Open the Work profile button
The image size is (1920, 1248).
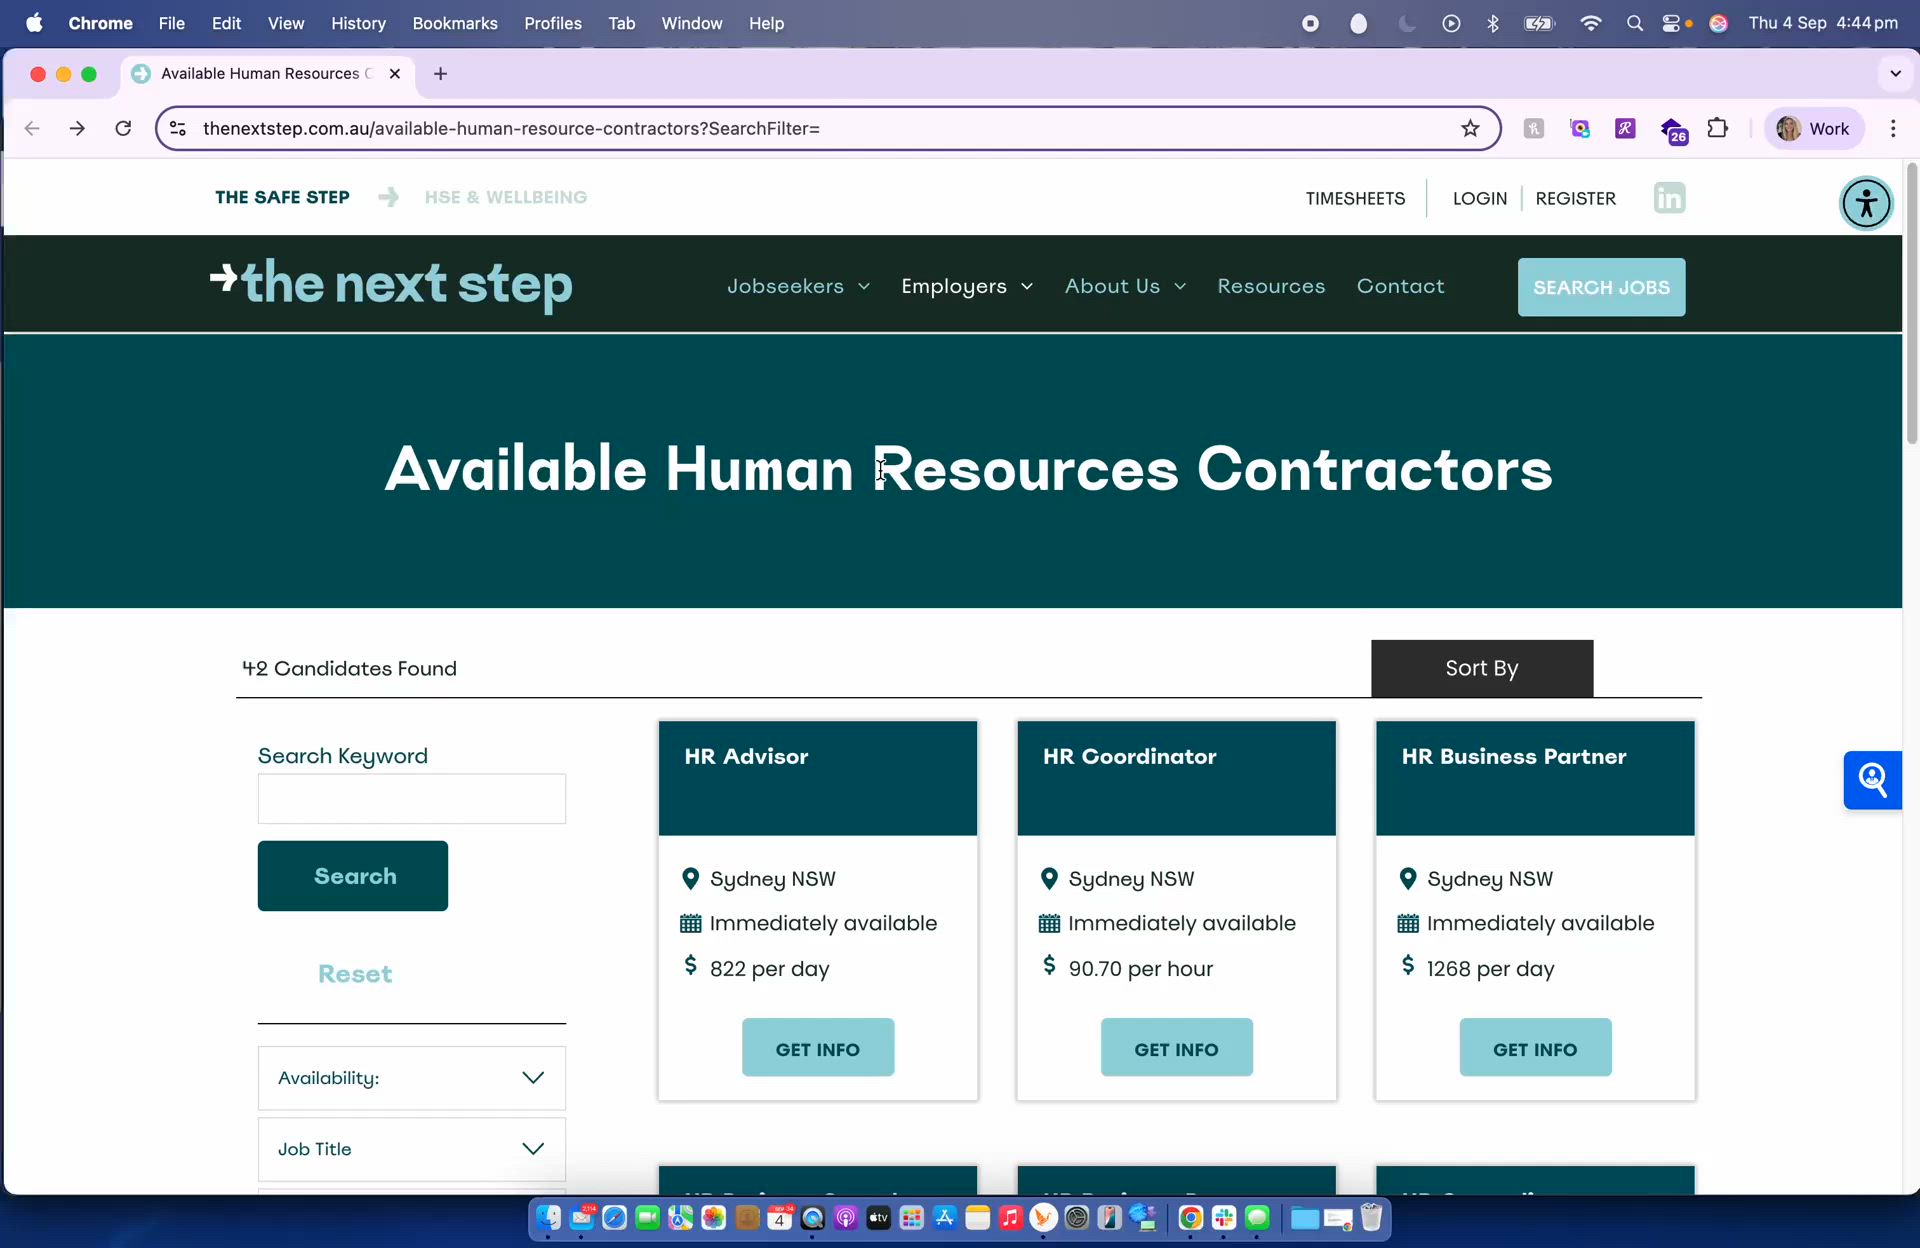pyautogui.click(x=1814, y=128)
